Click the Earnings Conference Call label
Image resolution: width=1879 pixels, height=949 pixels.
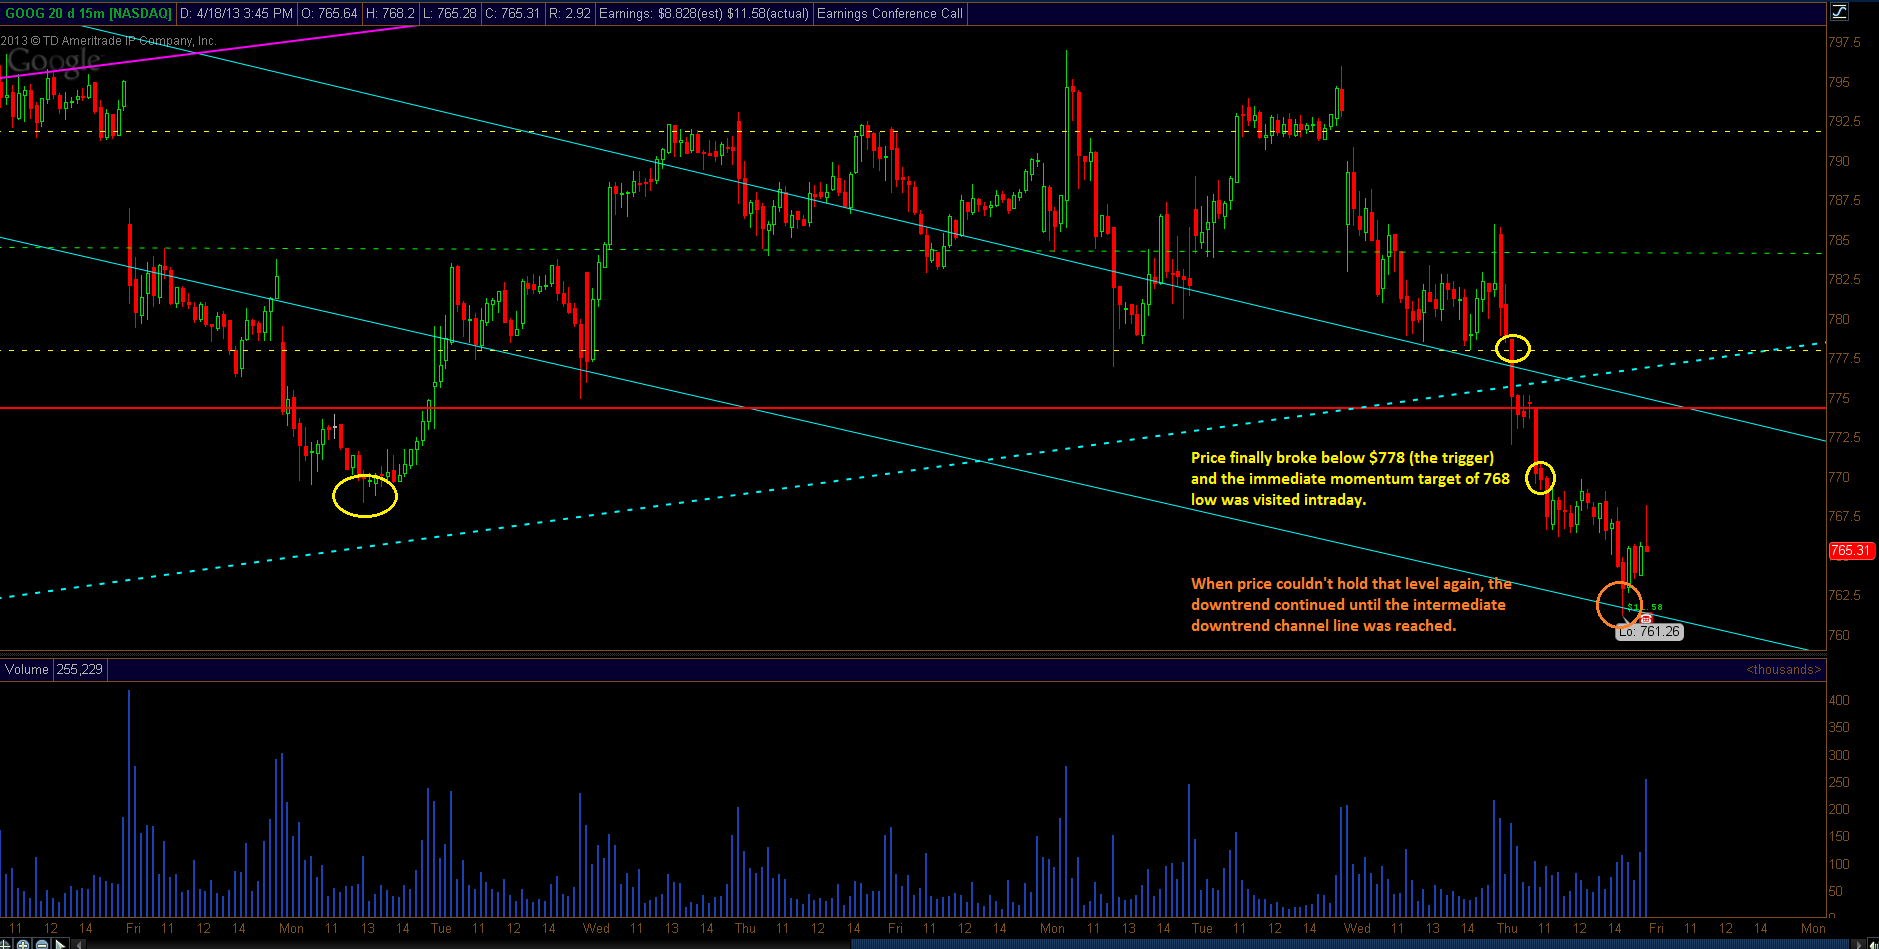889,13
